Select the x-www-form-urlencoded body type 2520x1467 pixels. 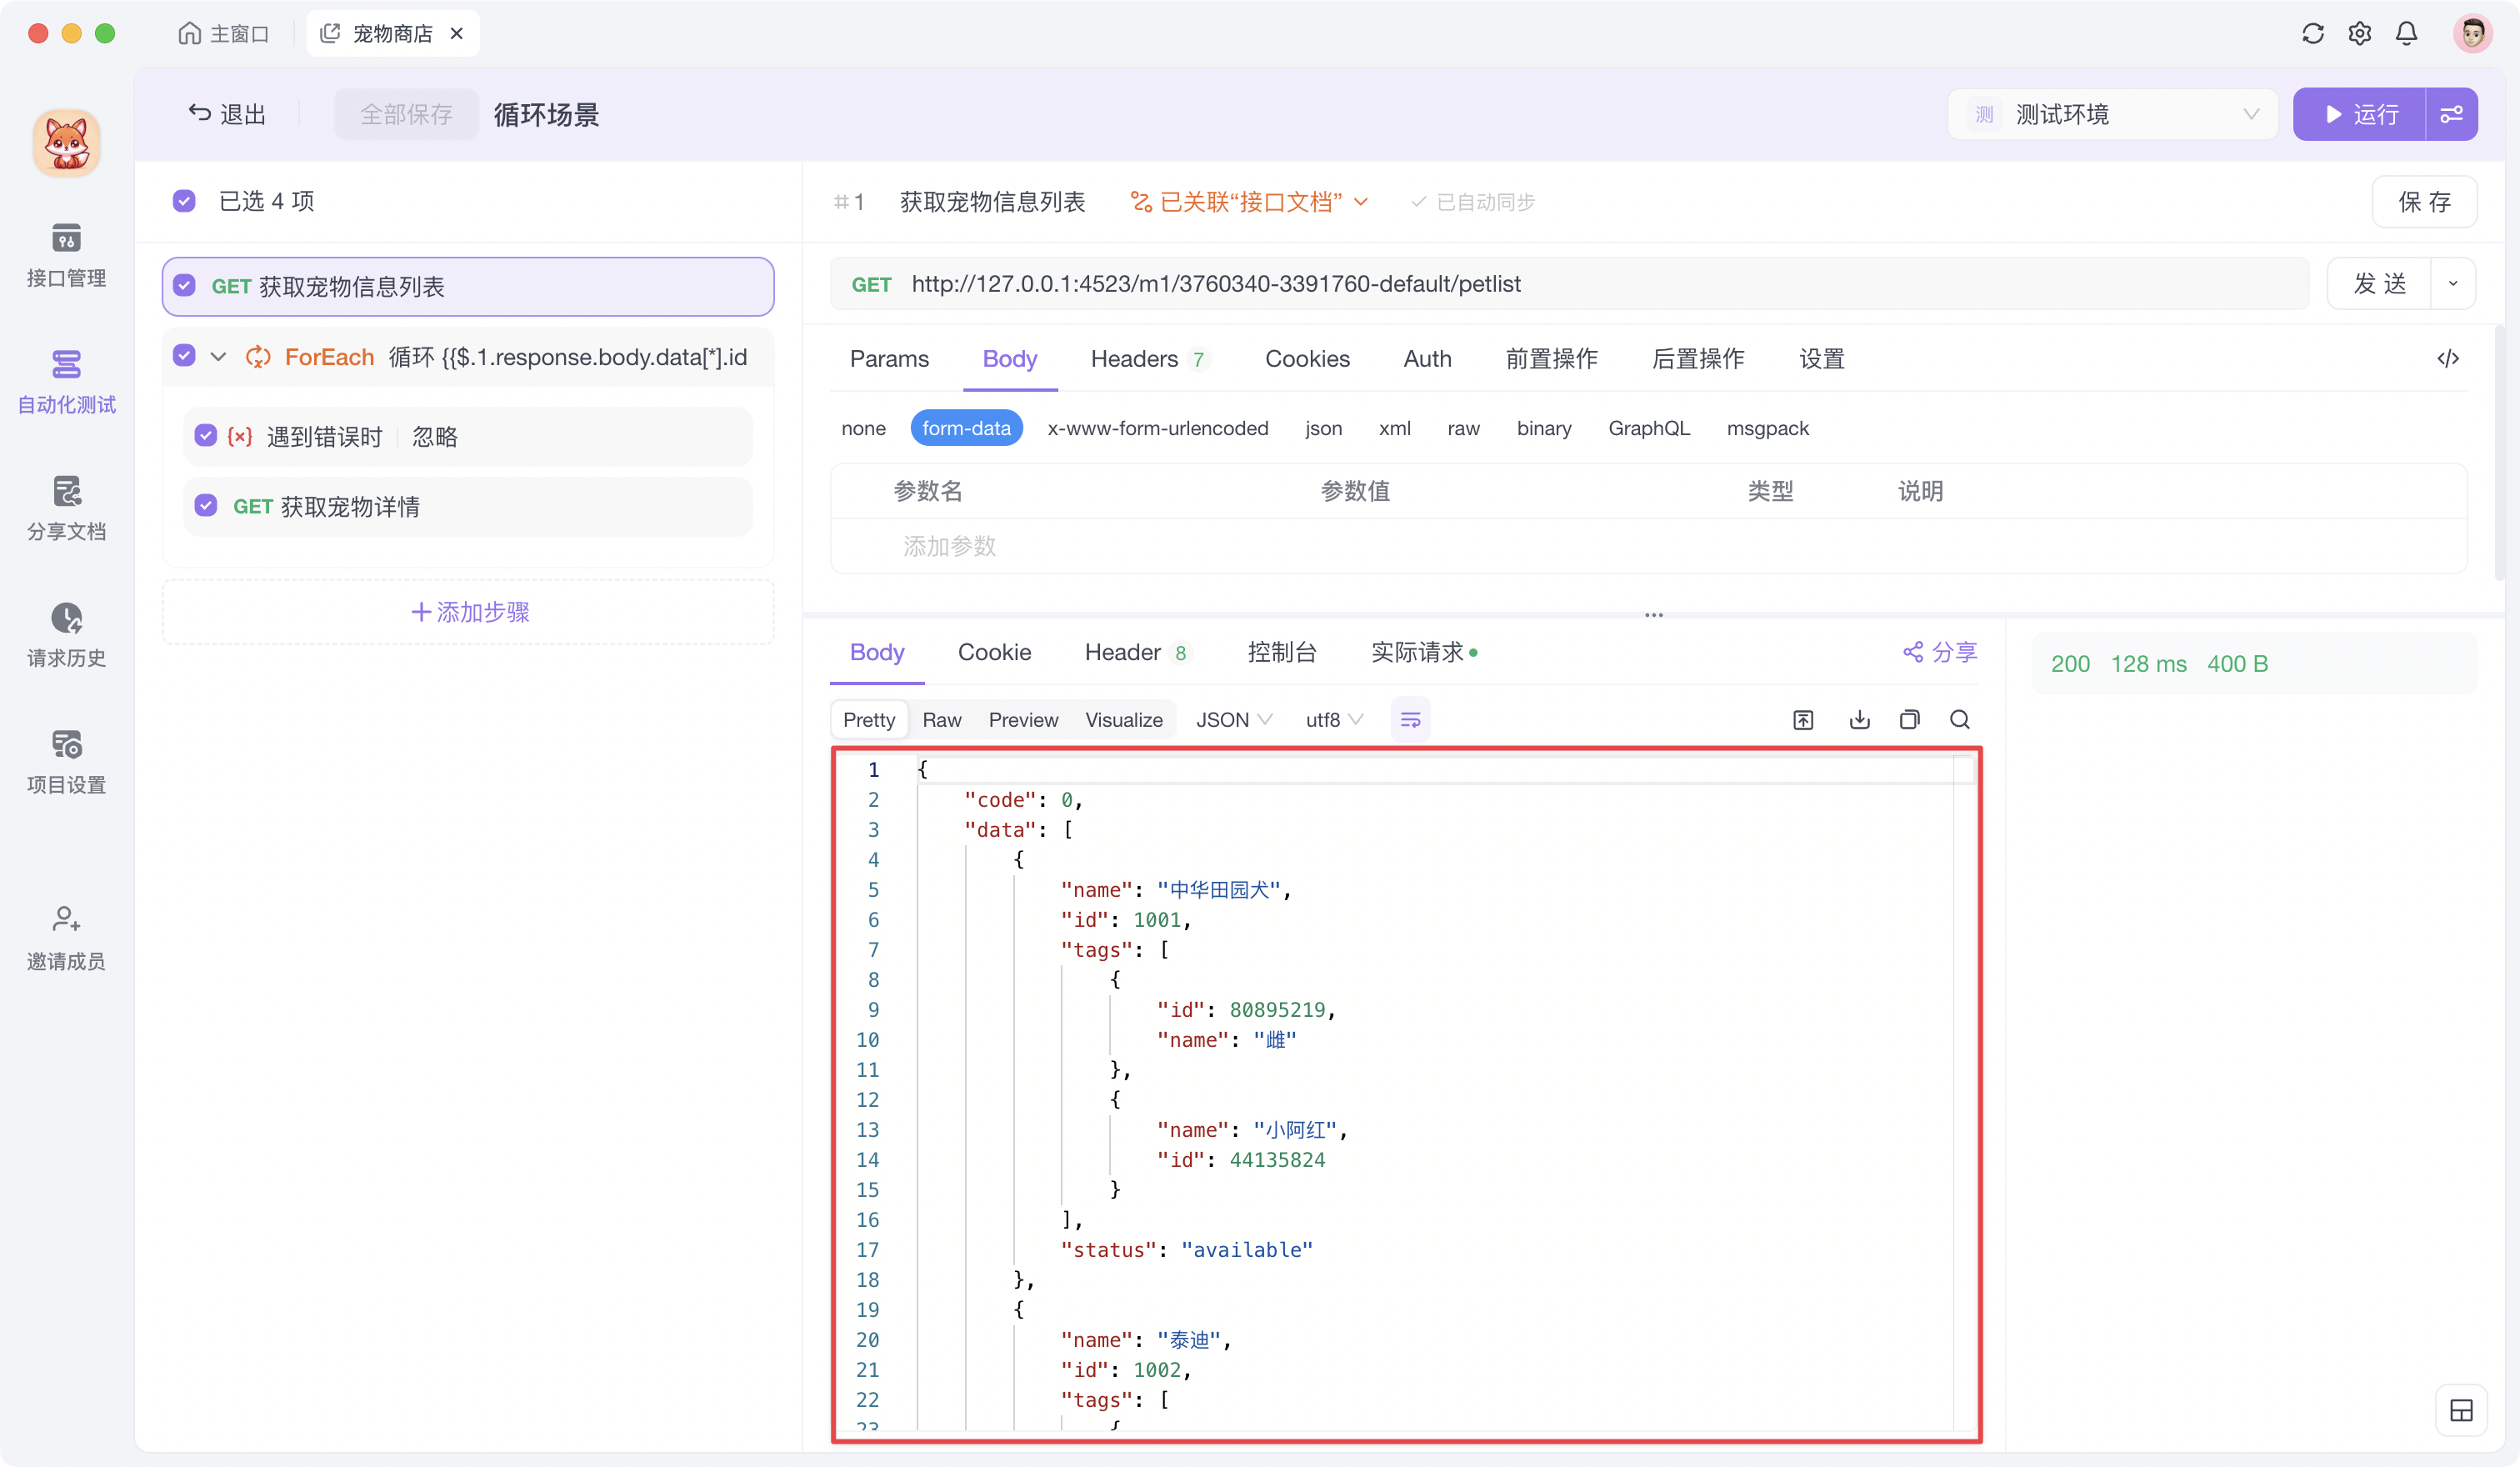pyautogui.click(x=1157, y=428)
